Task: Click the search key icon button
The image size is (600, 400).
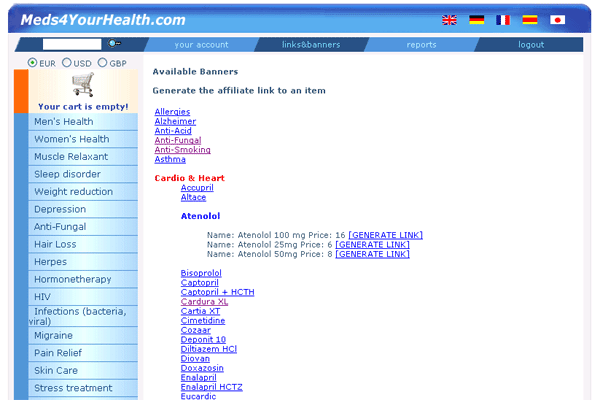Action: point(114,44)
